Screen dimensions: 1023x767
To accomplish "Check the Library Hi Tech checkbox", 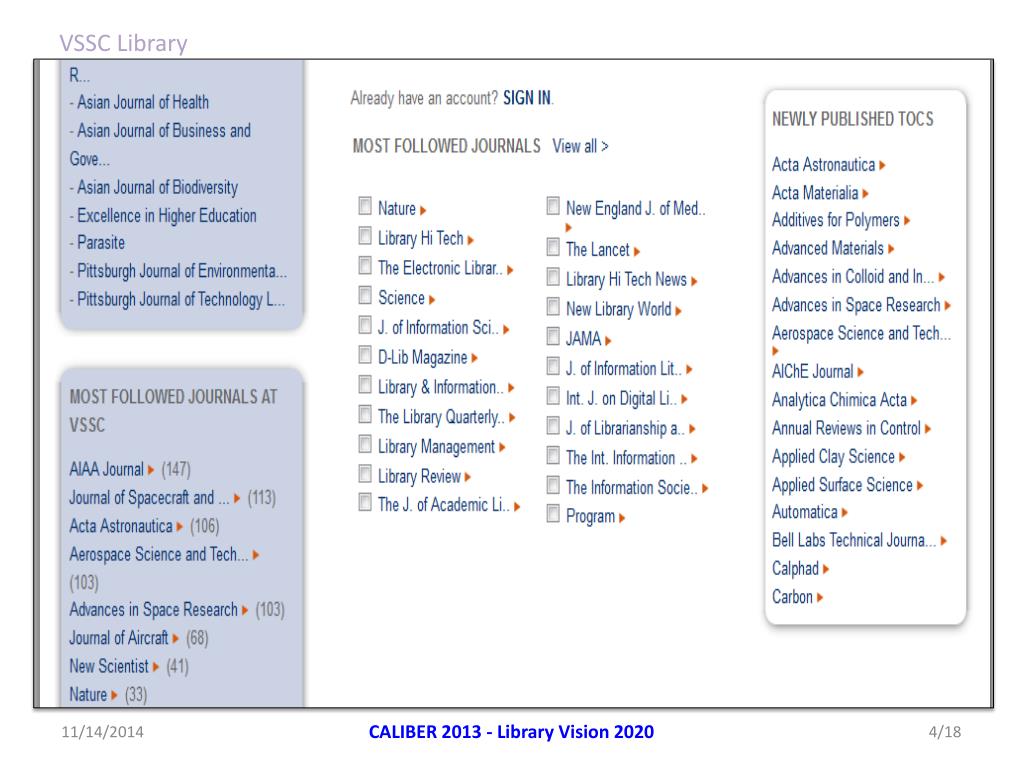I will pyautogui.click(x=365, y=236).
